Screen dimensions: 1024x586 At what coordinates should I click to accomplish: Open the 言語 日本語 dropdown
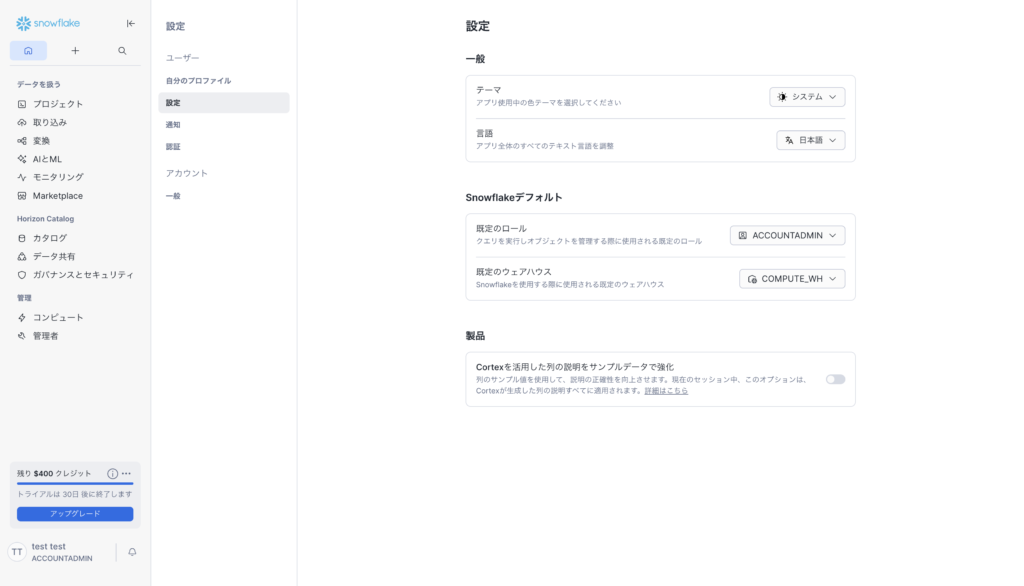[810, 140]
